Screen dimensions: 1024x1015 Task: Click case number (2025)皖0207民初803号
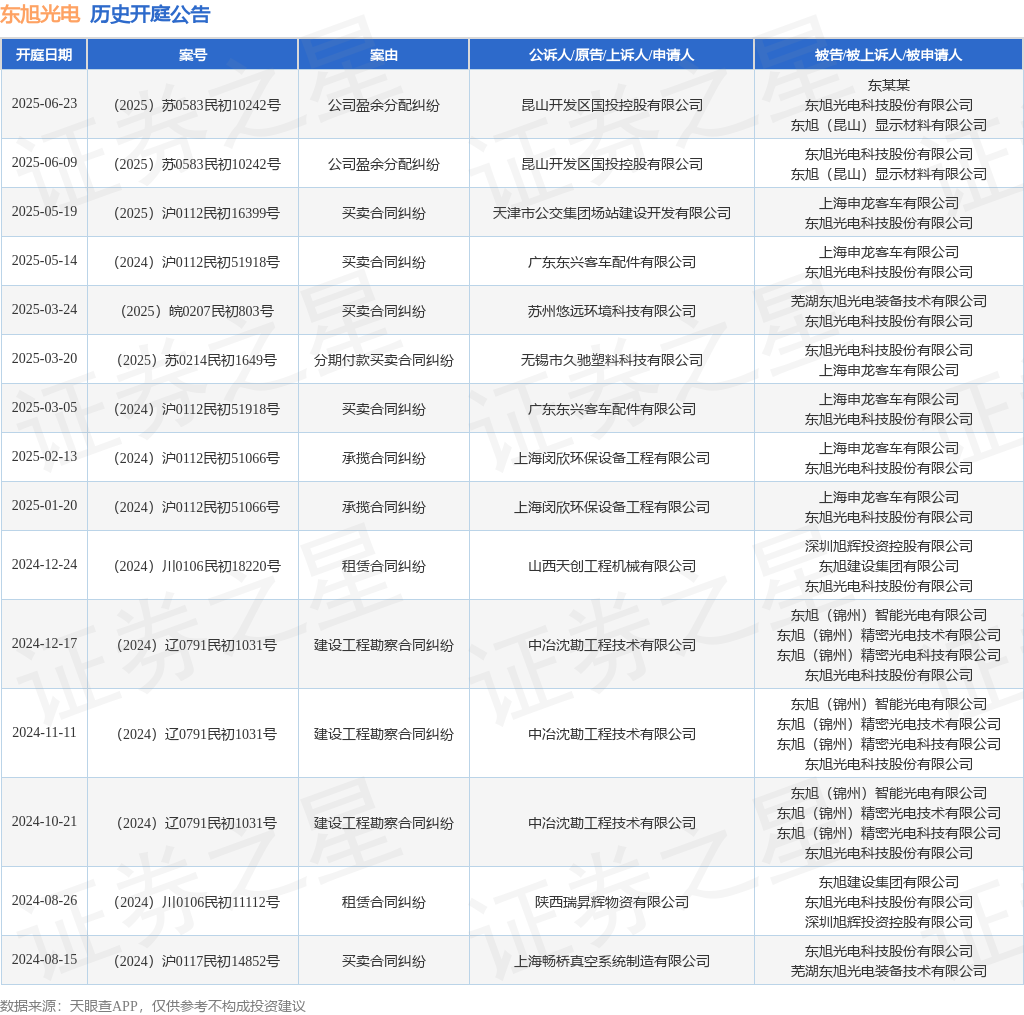(197, 311)
